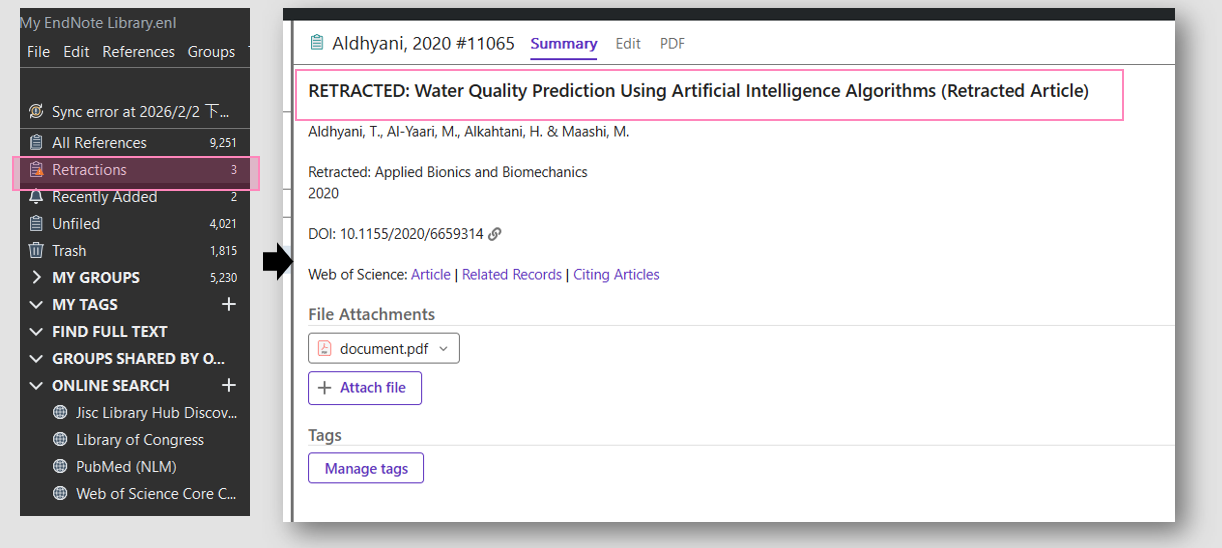The width and height of the screenshot is (1222, 548).
Task: Open the Citing Articles link
Action: click(x=616, y=275)
